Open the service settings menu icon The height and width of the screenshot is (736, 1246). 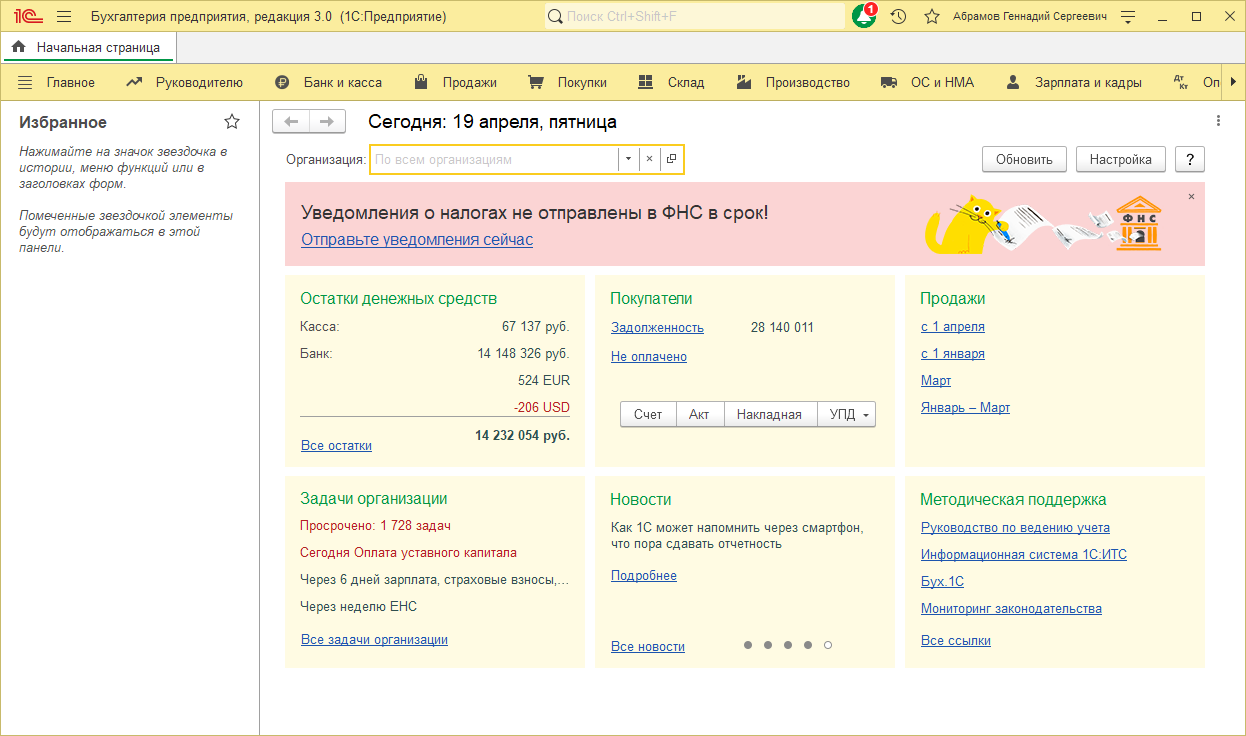[1129, 17]
